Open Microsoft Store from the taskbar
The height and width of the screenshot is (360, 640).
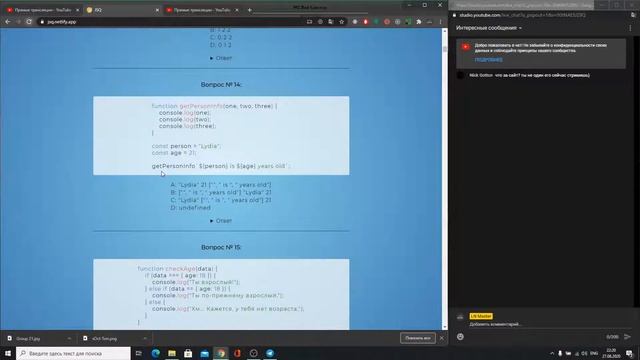pyautogui.click(x=188, y=353)
